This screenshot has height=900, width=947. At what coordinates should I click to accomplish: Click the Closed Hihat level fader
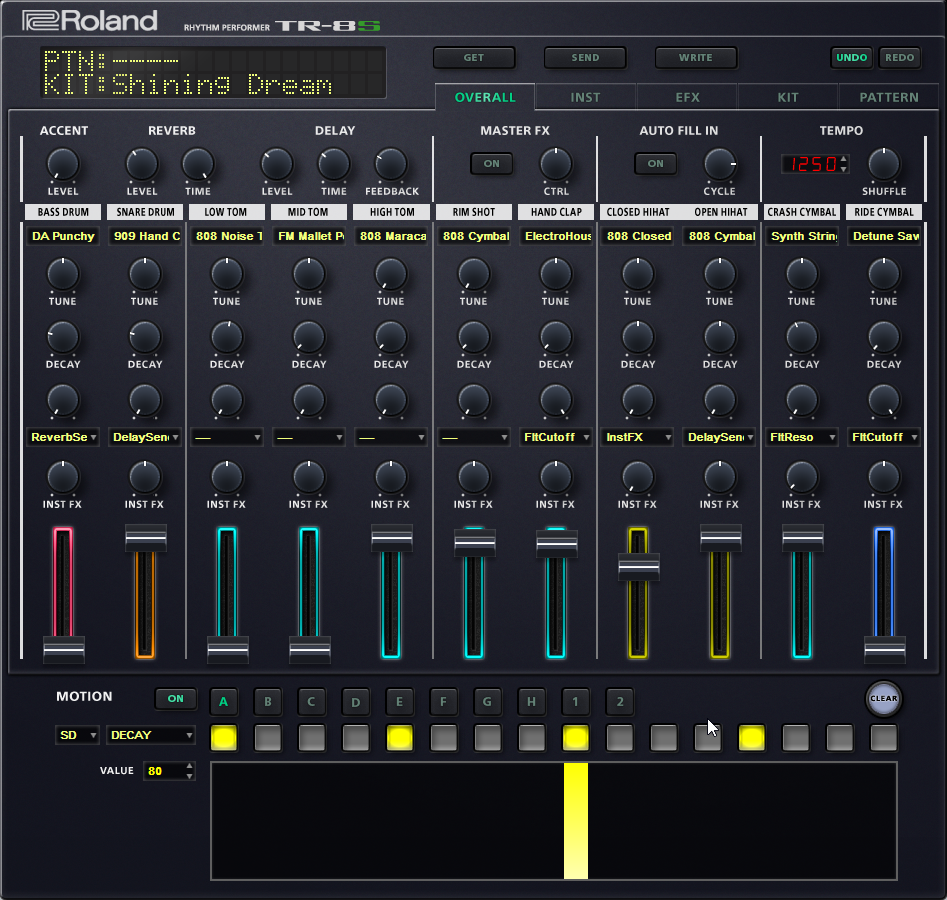(x=638, y=567)
